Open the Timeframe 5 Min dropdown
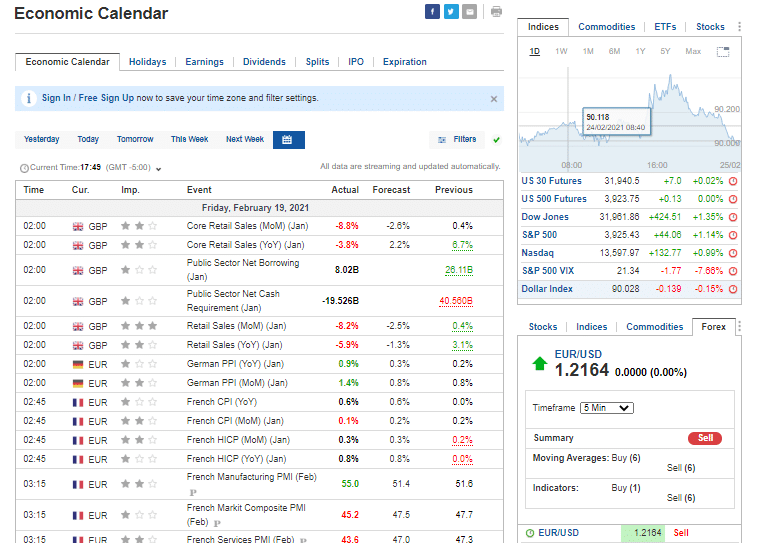Viewport: 779px width, 543px height. click(607, 408)
